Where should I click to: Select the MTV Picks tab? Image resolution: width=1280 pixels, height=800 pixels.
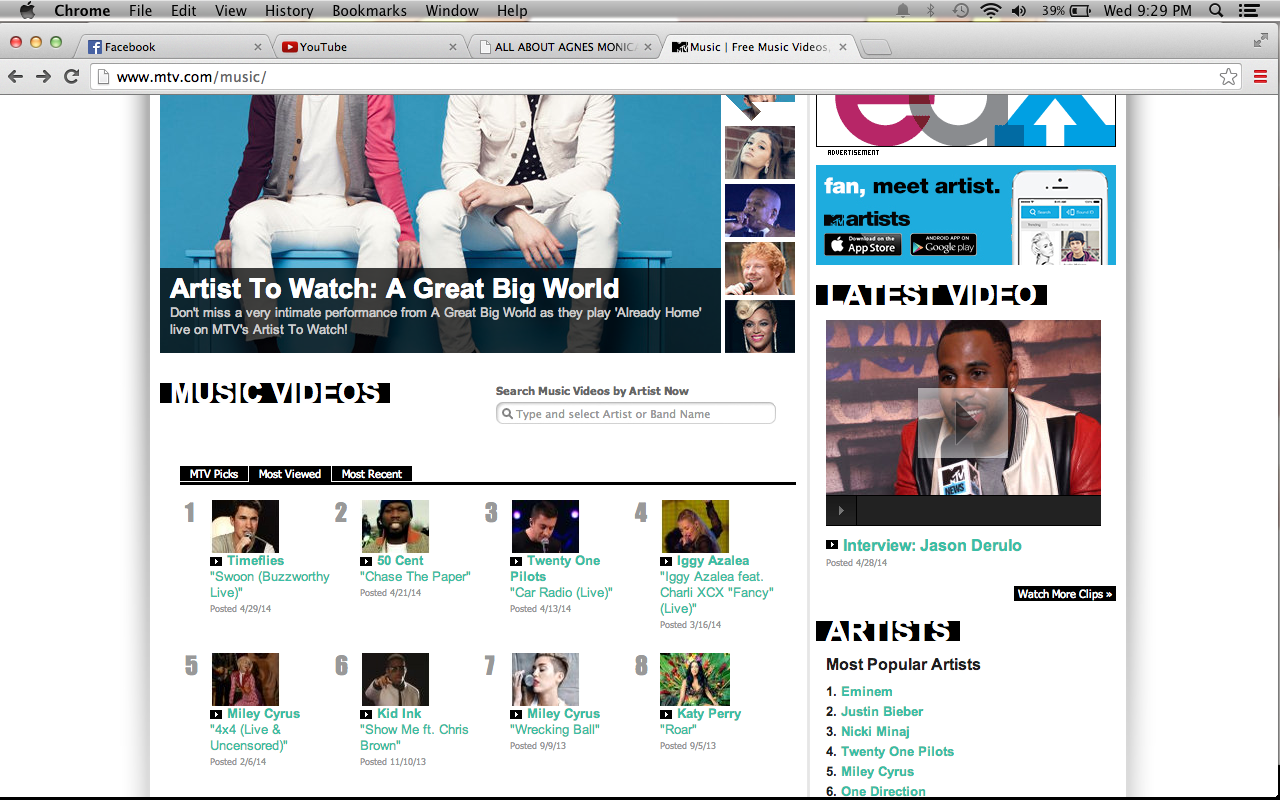(x=214, y=474)
